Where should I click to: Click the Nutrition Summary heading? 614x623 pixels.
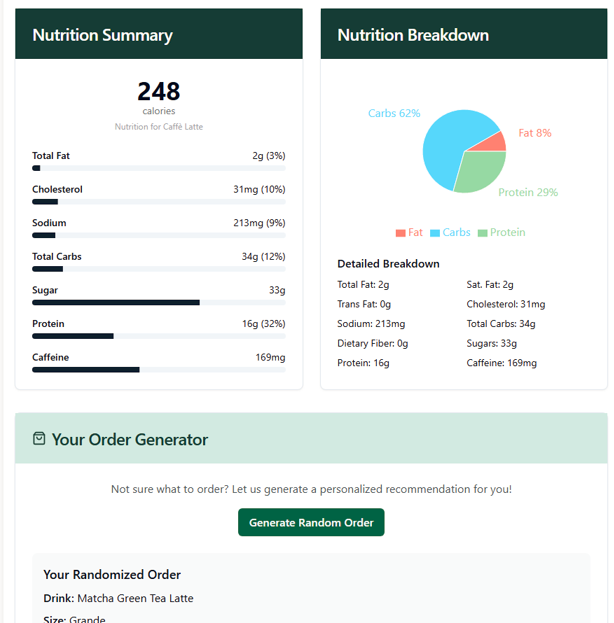102,35
